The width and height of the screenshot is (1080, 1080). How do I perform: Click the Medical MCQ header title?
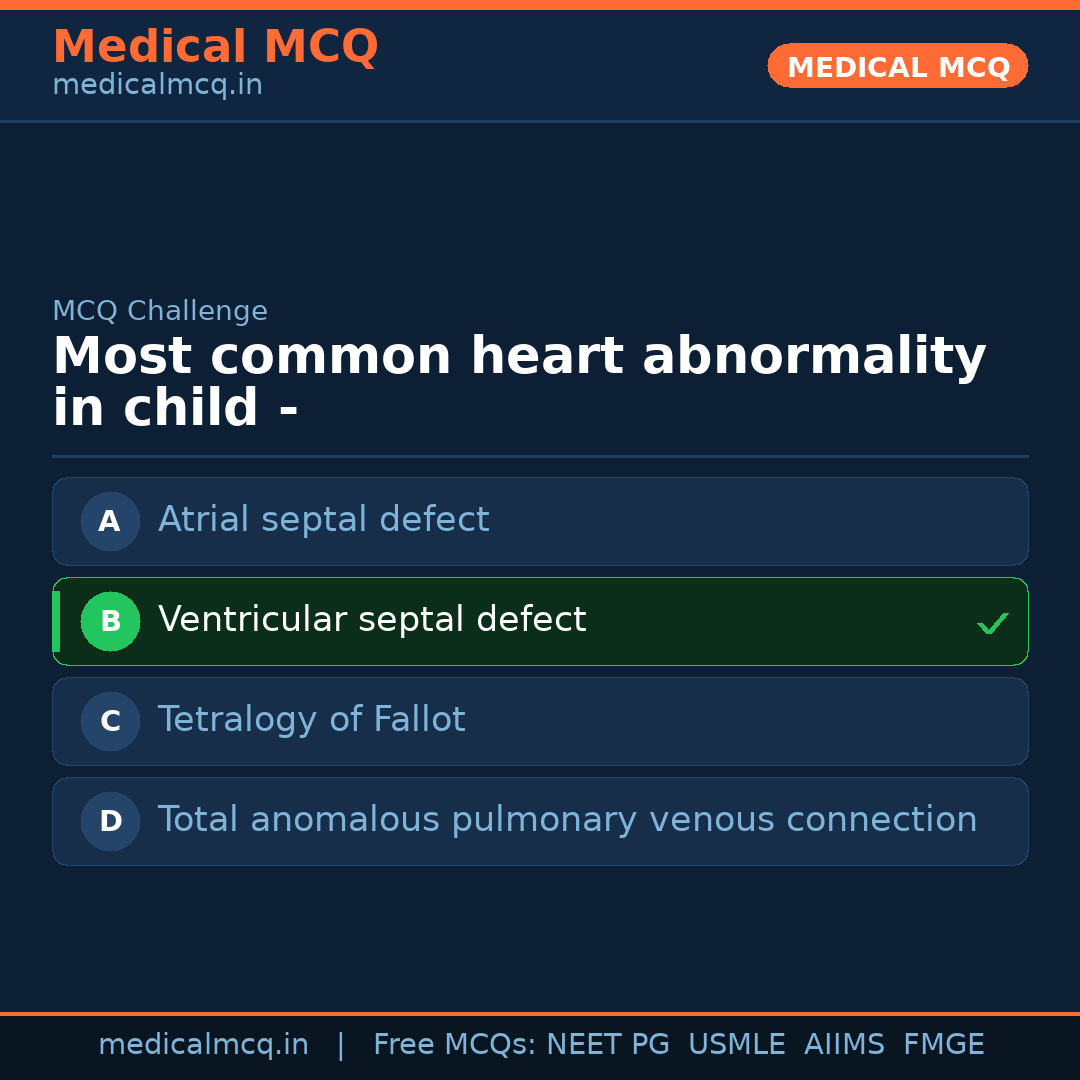click(x=215, y=46)
